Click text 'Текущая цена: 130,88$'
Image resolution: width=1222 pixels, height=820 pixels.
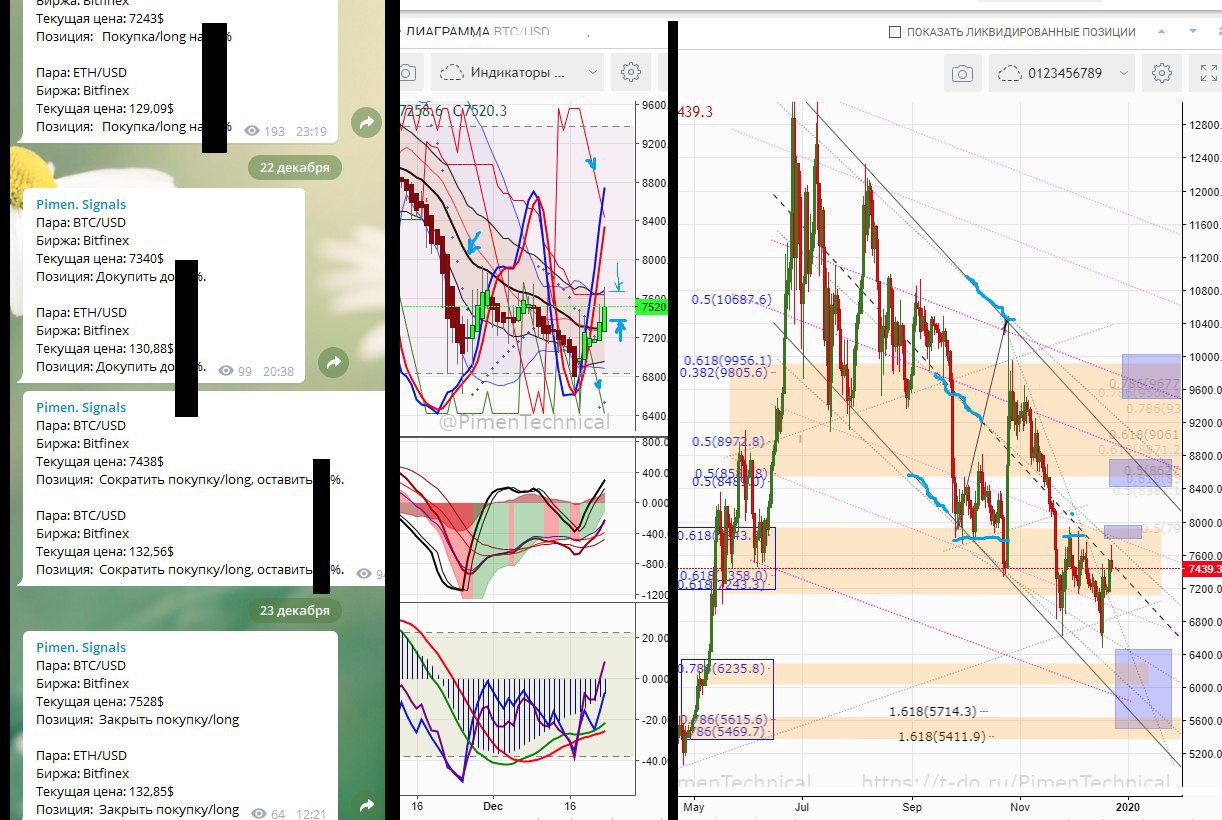click(105, 348)
